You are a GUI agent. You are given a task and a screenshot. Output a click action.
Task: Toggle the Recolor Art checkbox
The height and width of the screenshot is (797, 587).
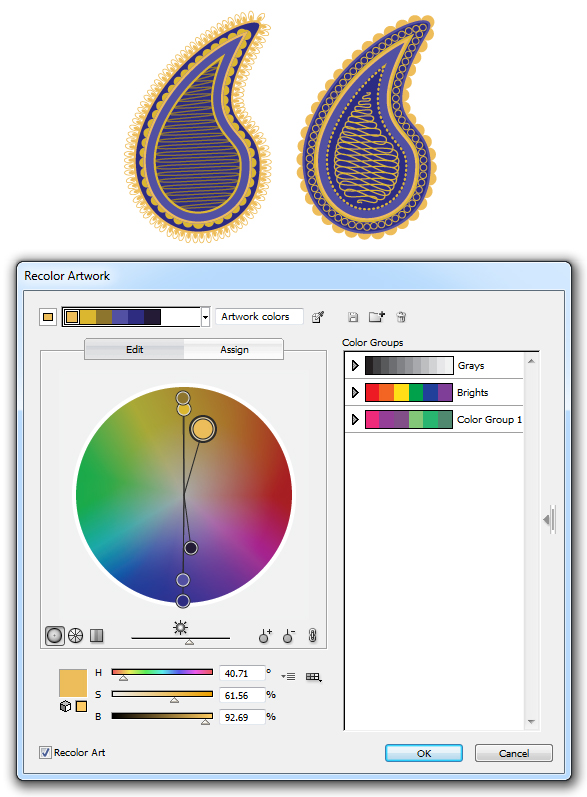[x=45, y=752]
